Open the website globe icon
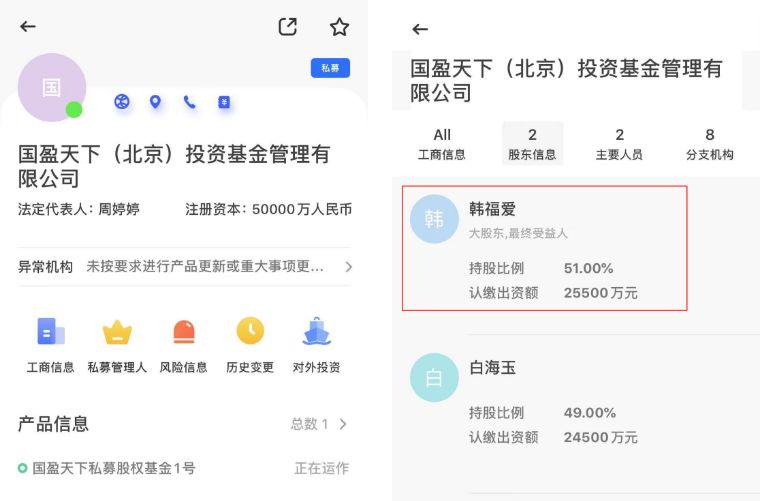Image resolution: width=760 pixels, height=501 pixels. 122,102
